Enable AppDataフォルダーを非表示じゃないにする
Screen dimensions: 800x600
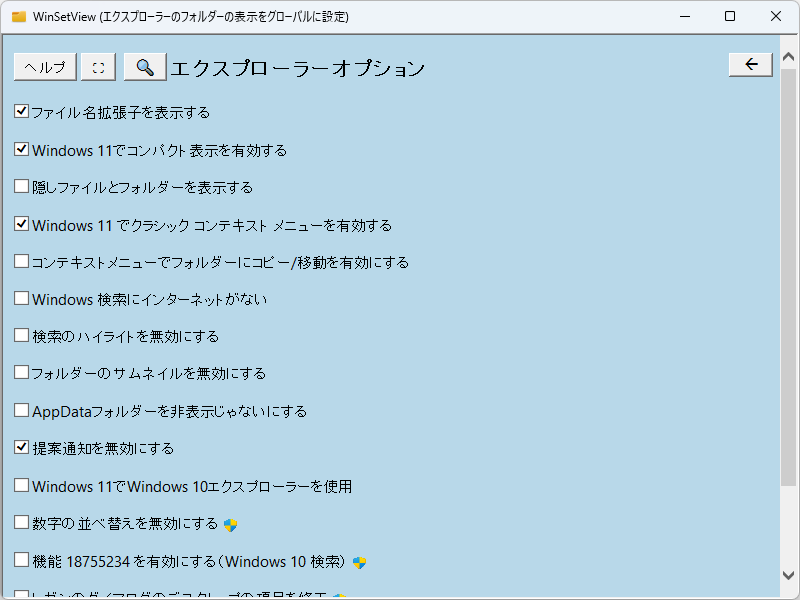tap(21, 410)
